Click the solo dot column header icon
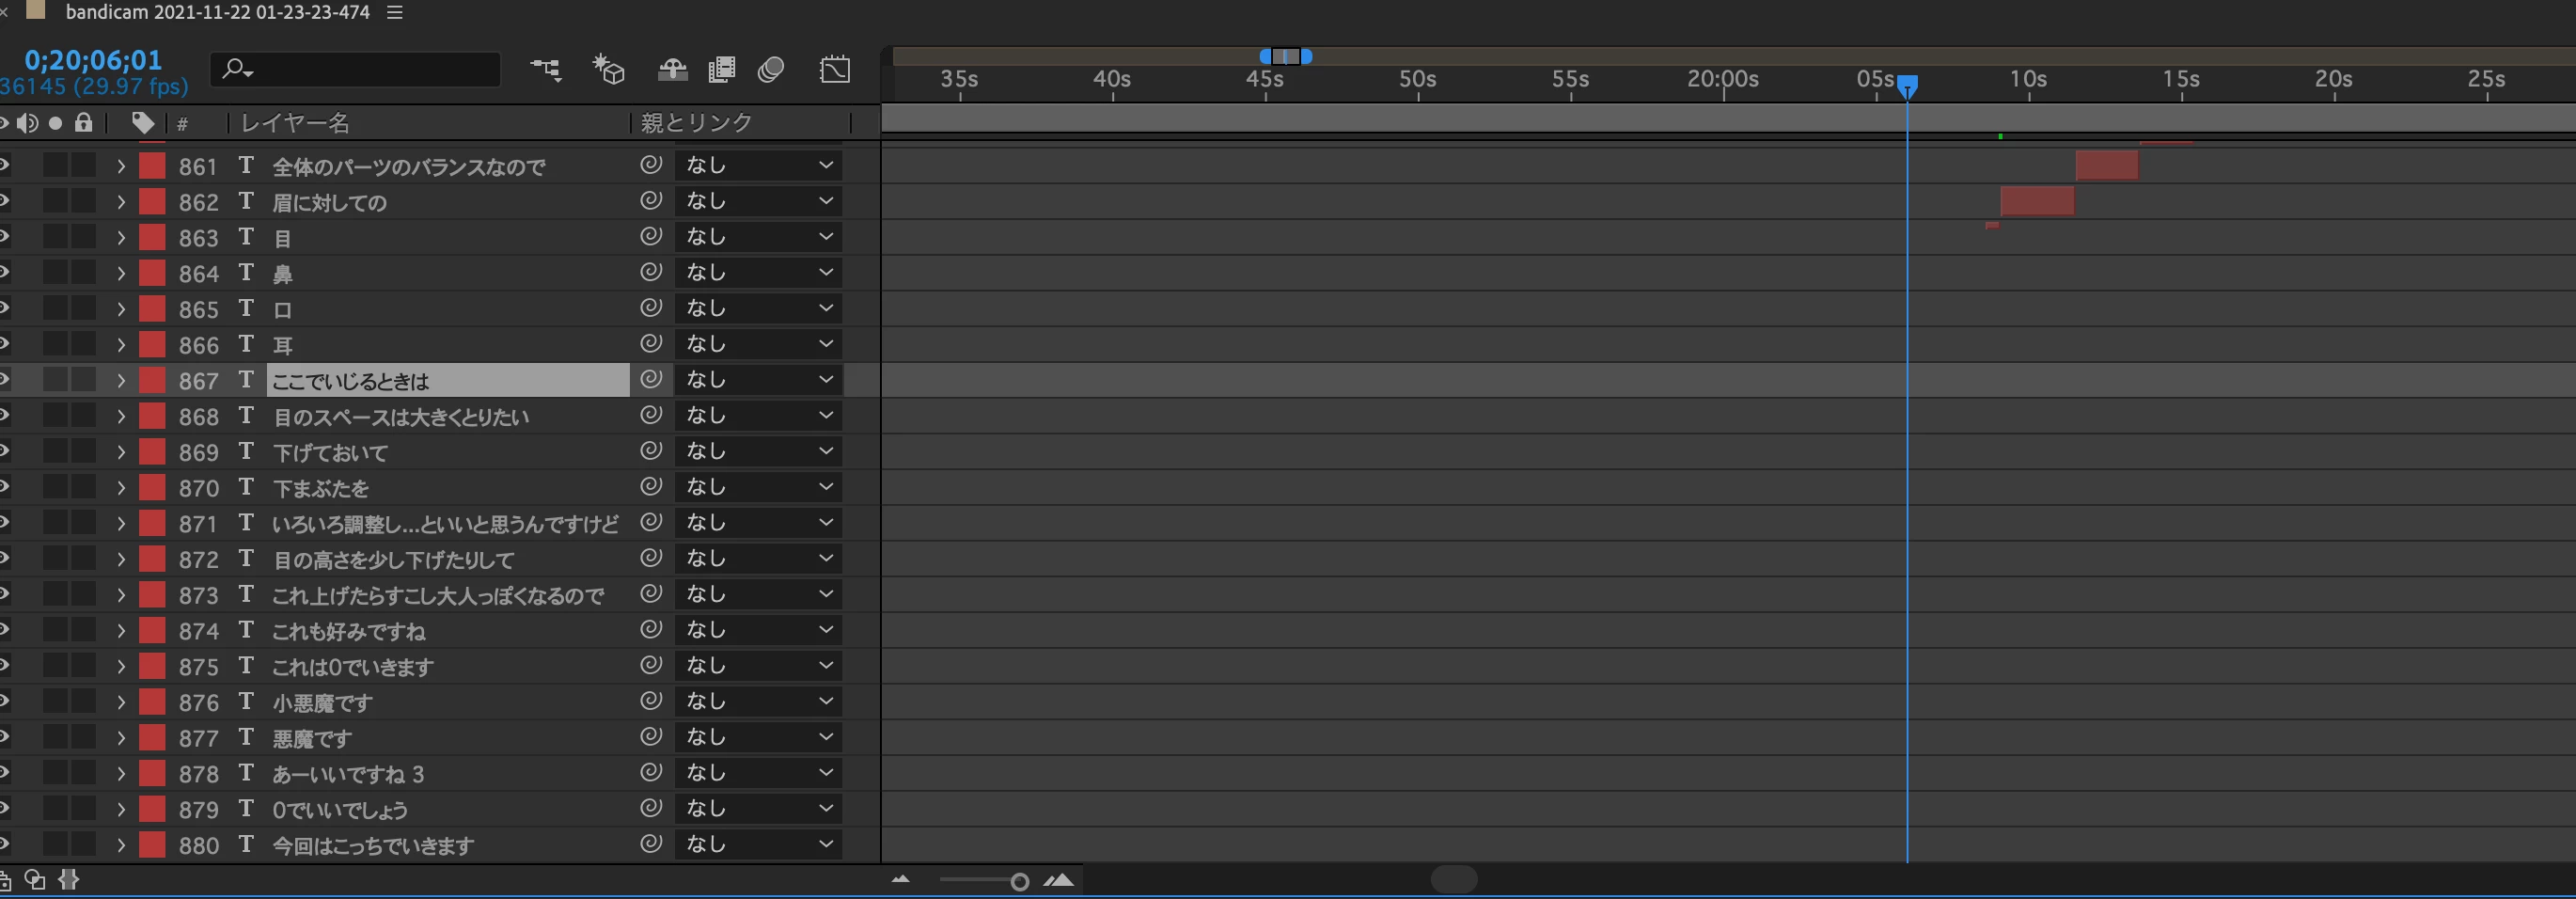Viewport: 2576px width, 899px height. tap(55, 123)
